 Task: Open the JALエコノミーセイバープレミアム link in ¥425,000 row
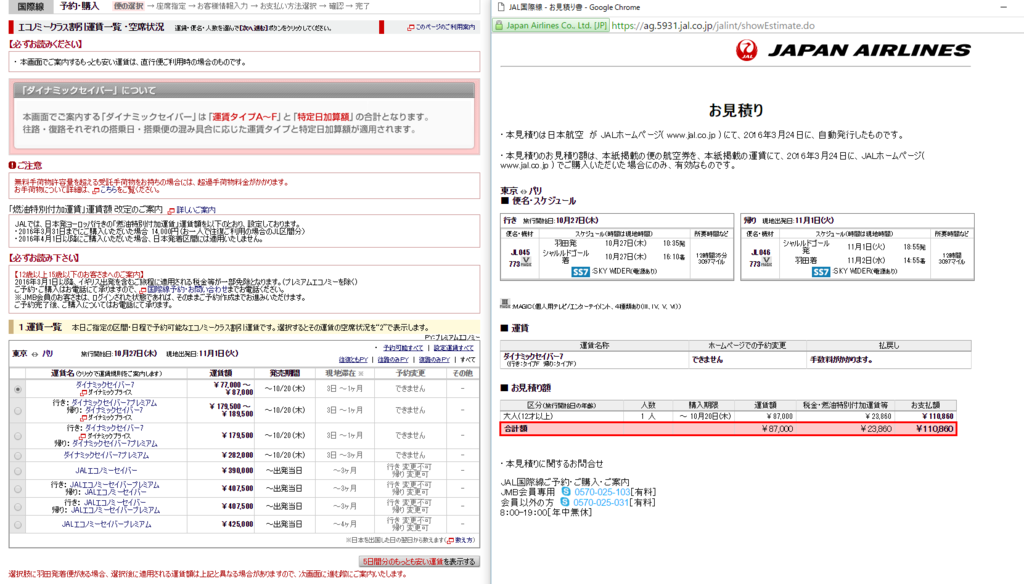tap(106, 525)
